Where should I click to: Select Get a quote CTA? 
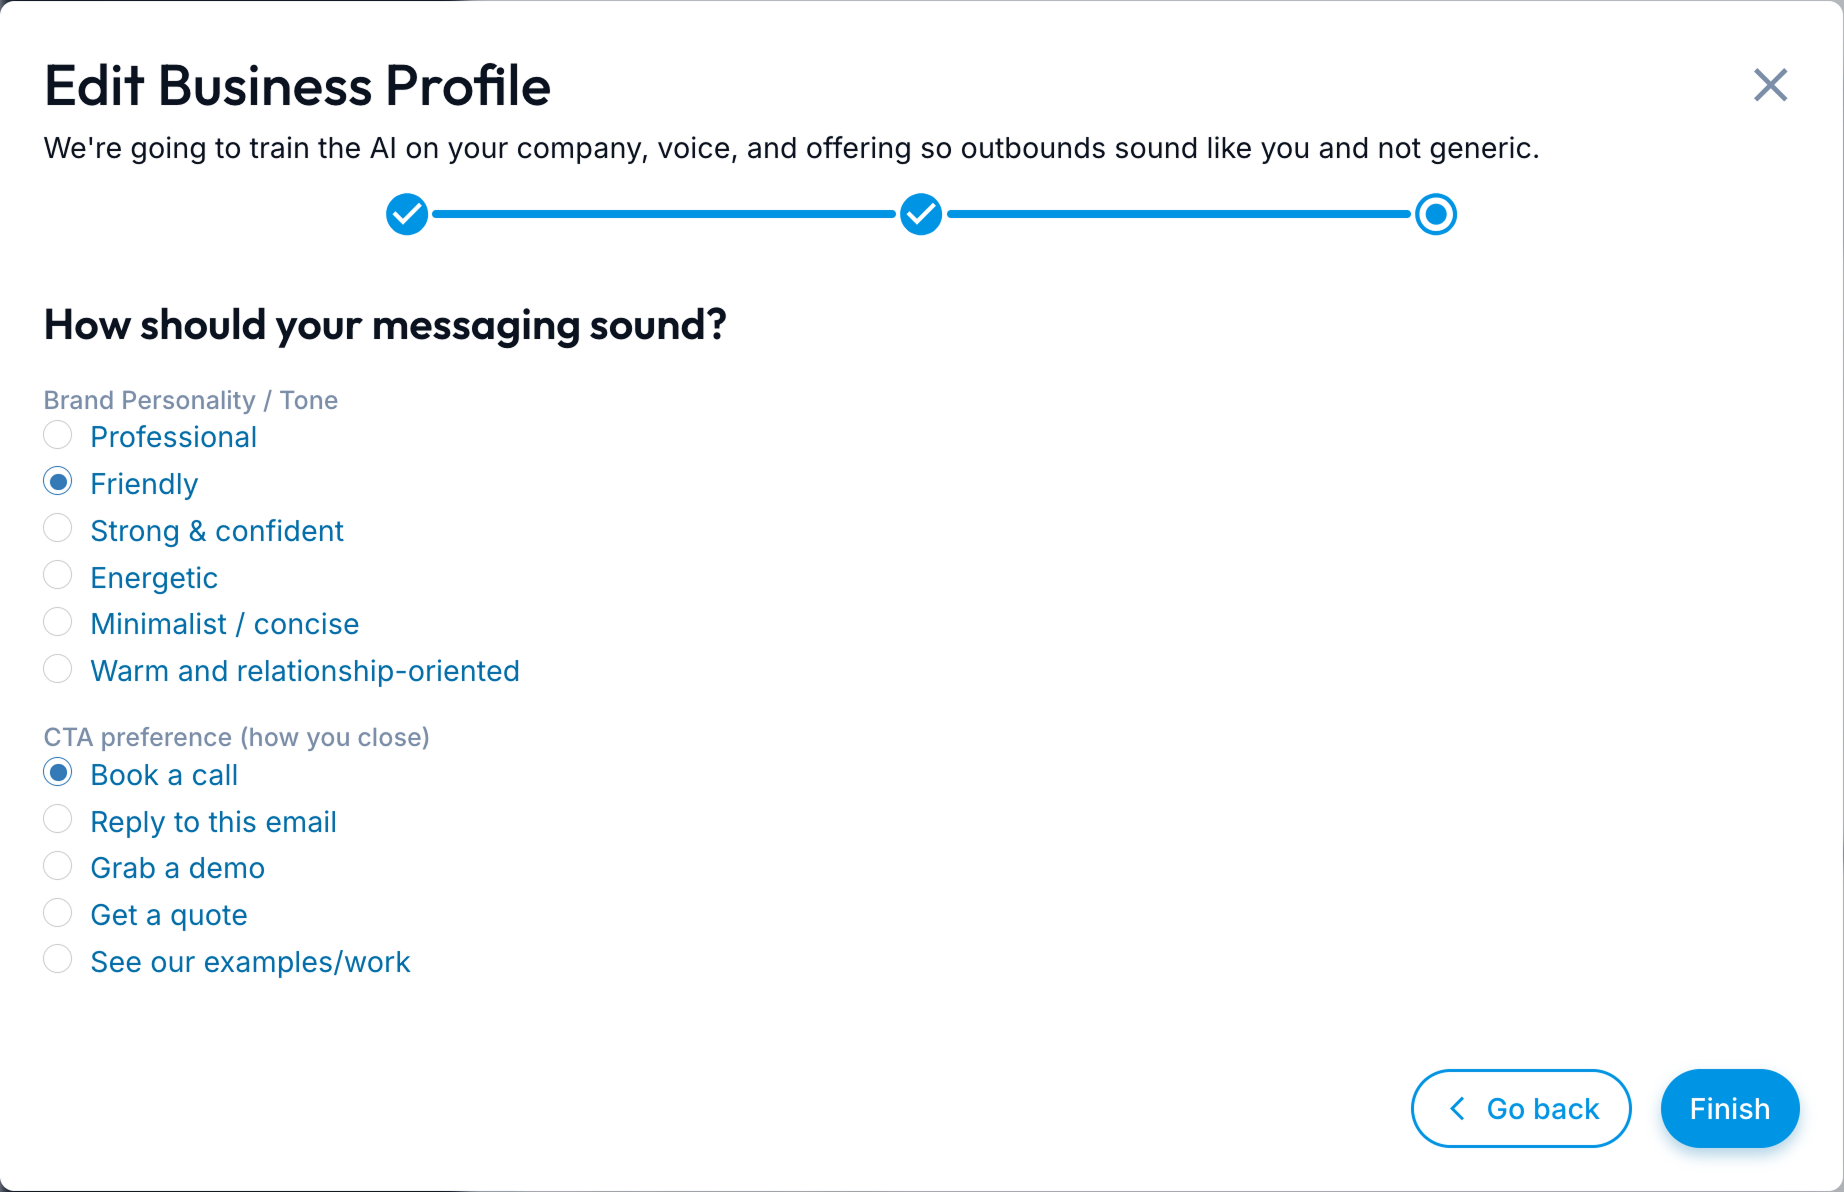[x=58, y=913]
